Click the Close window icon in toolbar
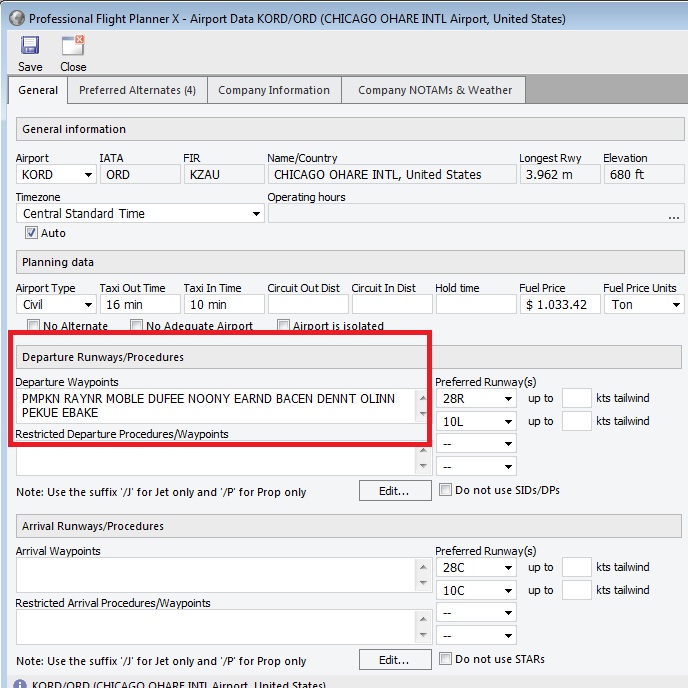The height and width of the screenshot is (688, 688). click(73, 46)
